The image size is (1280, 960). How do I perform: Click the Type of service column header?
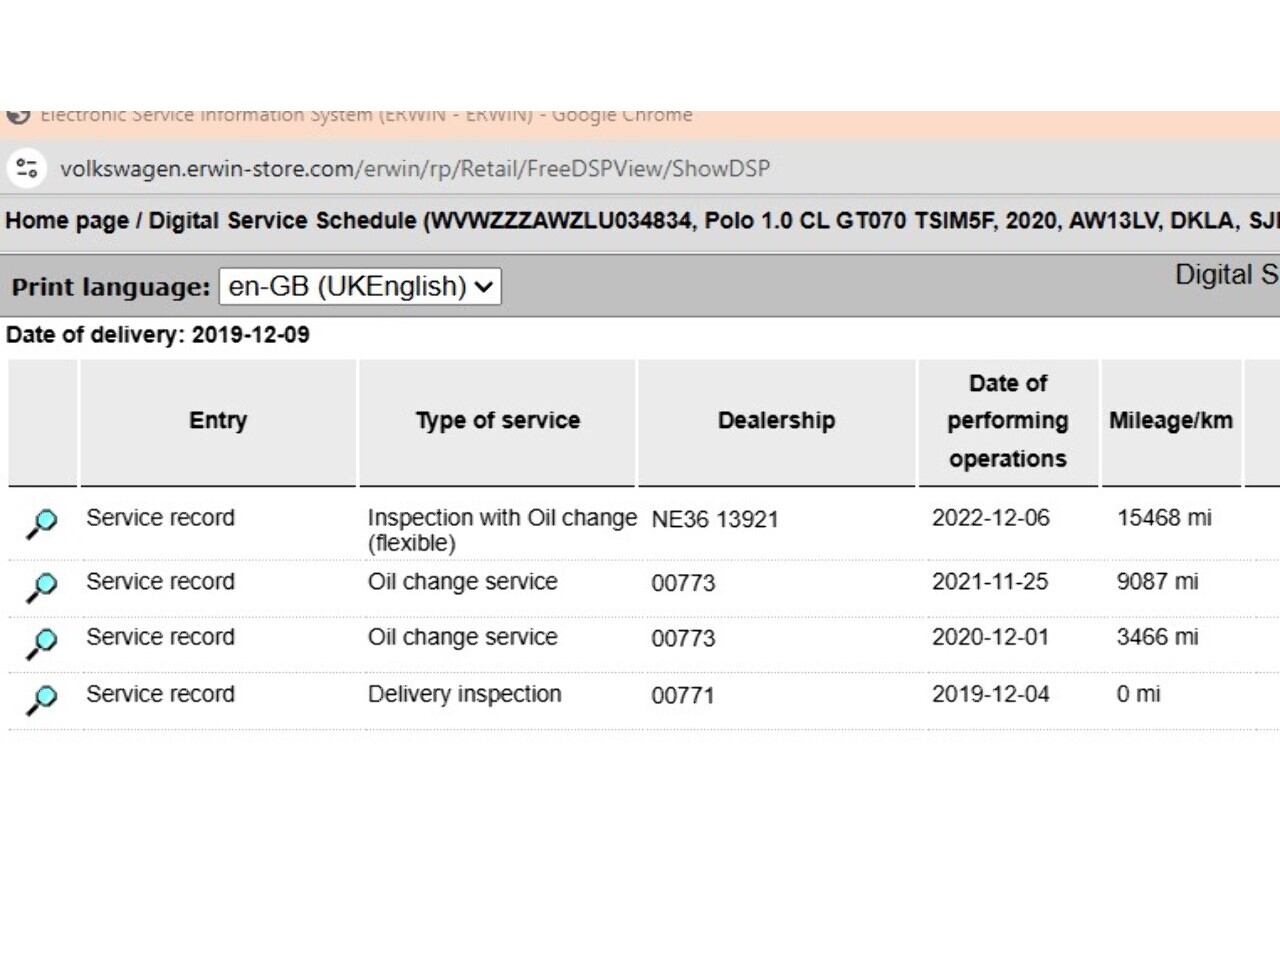pyautogui.click(x=497, y=421)
